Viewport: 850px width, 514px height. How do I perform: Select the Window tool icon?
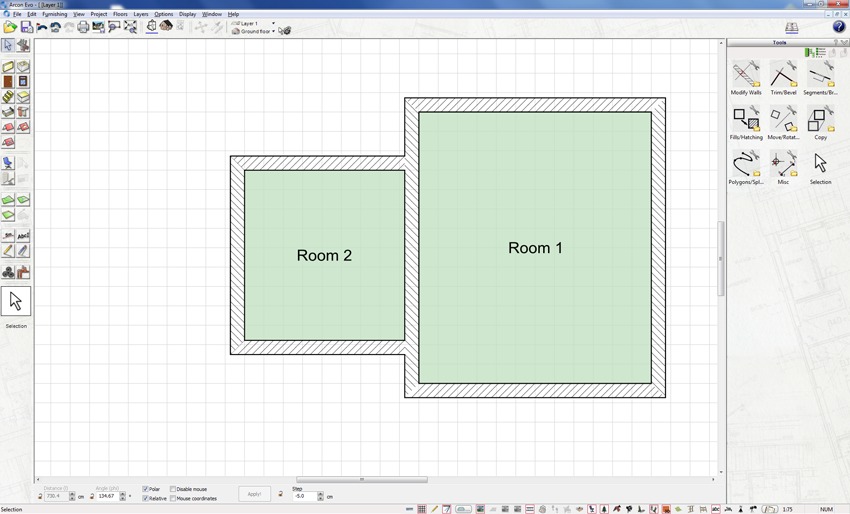point(23,82)
